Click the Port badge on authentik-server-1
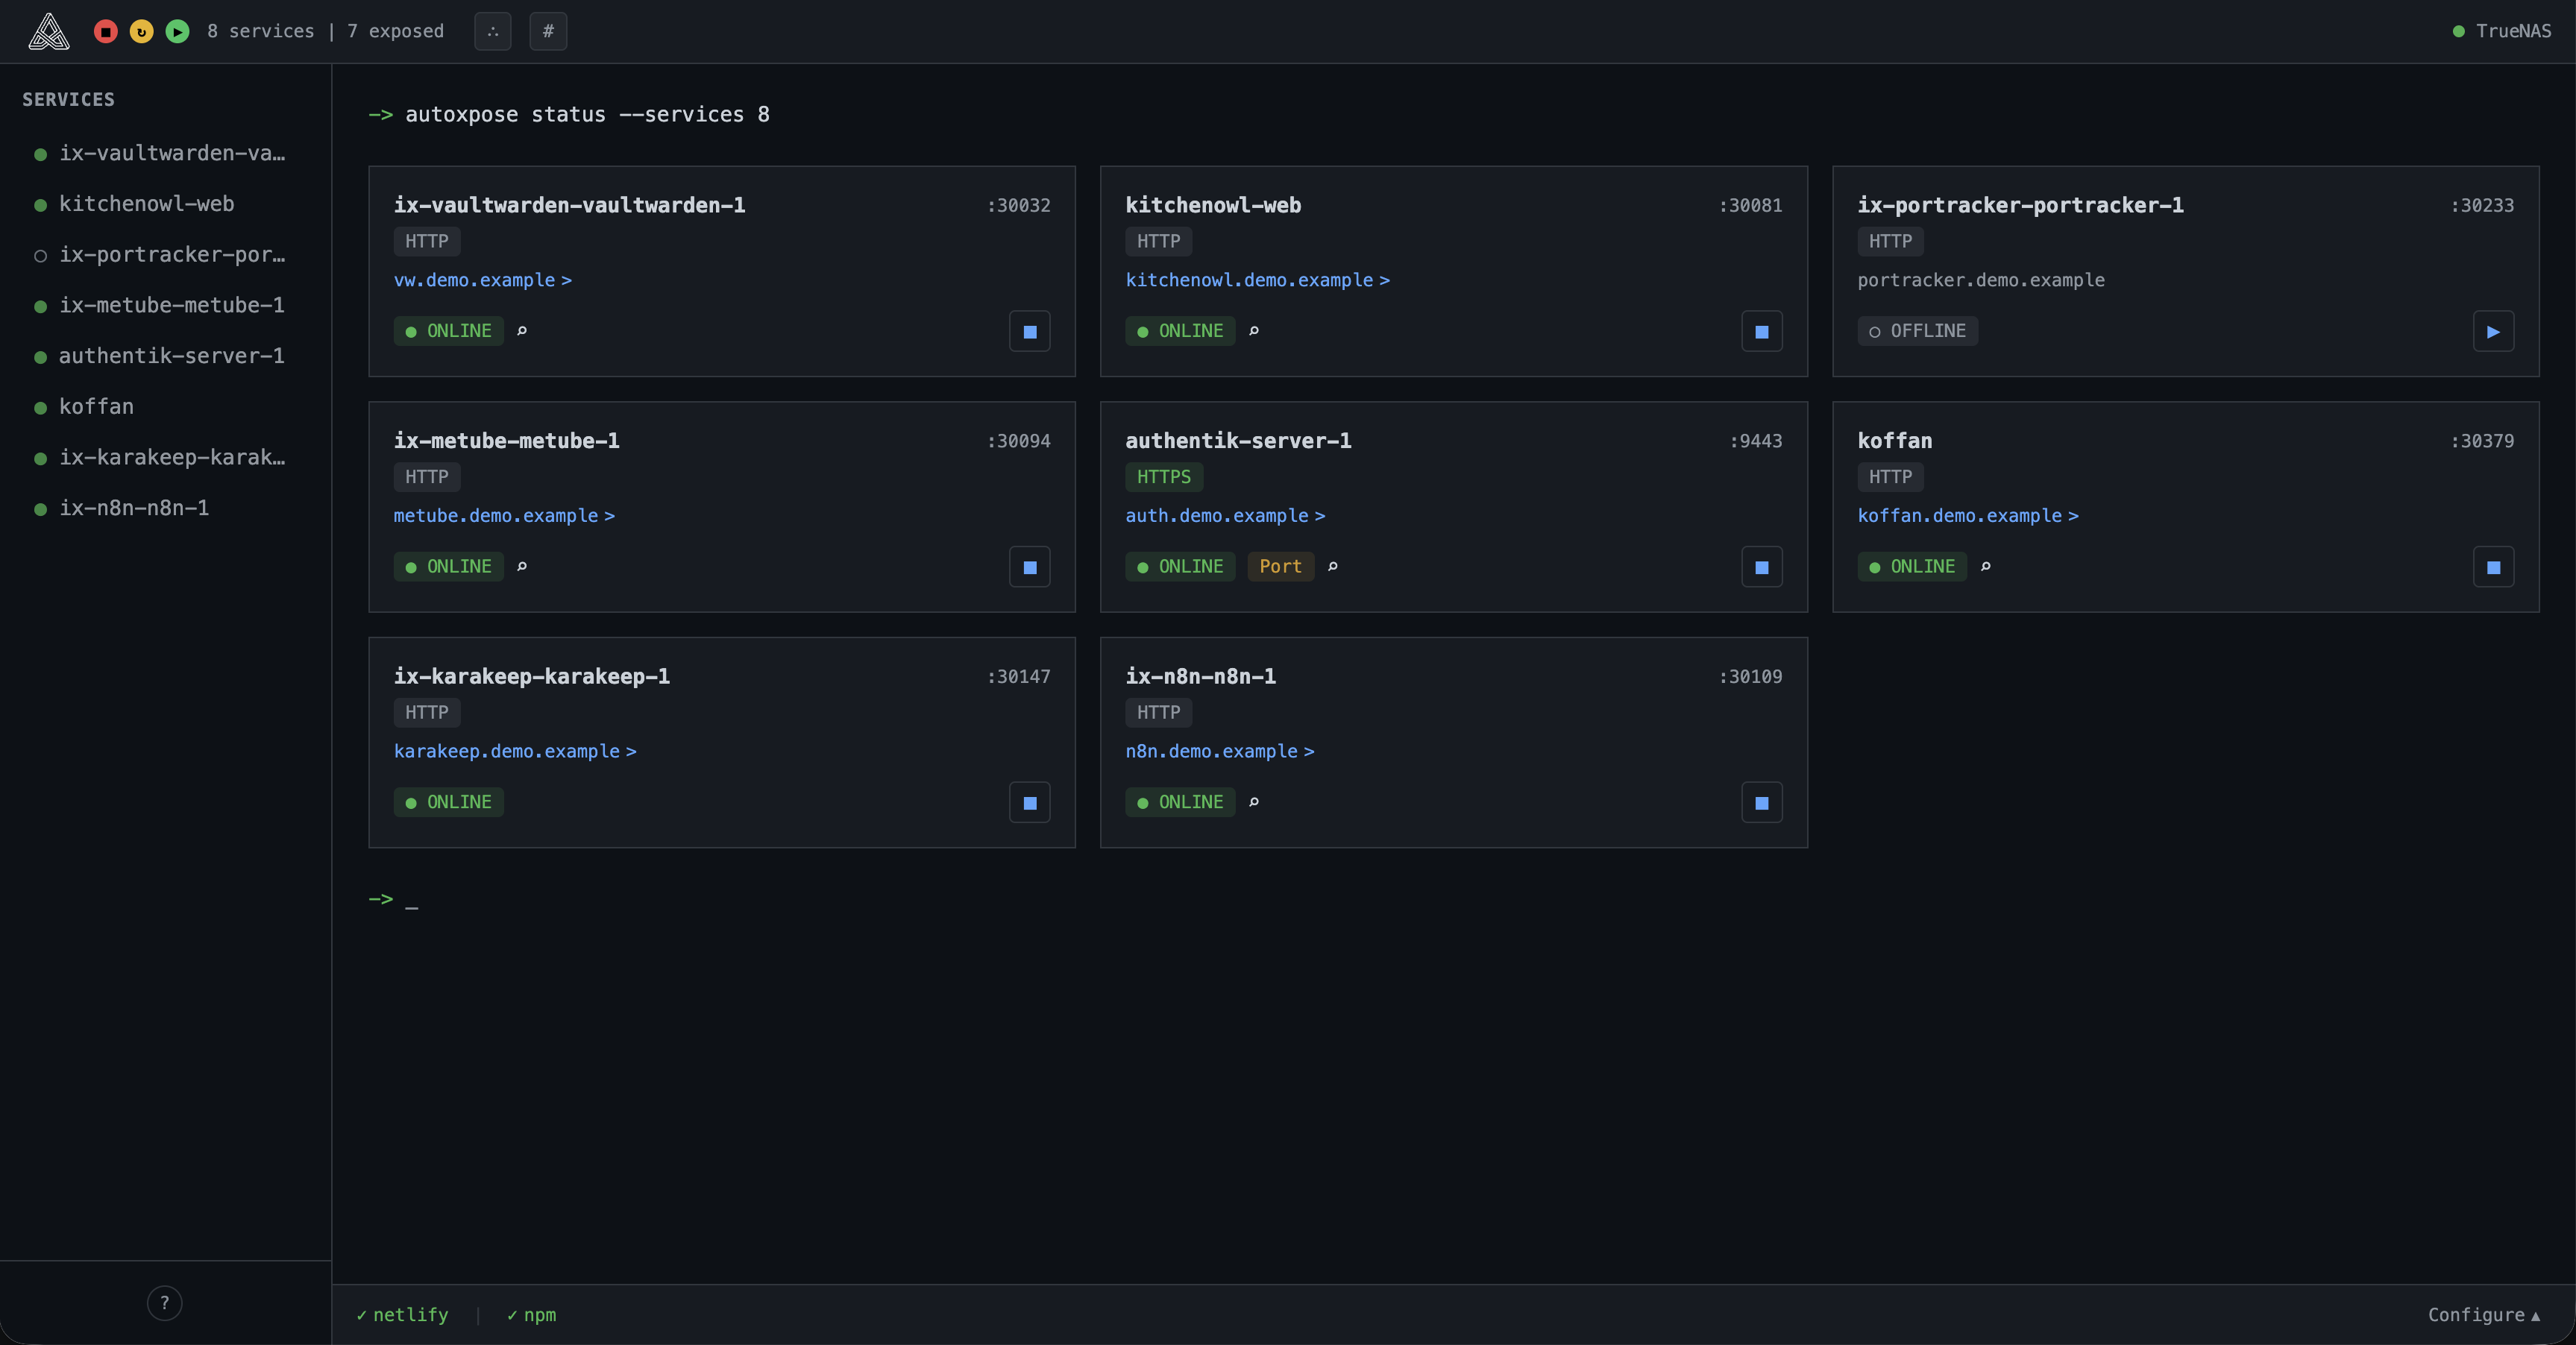Screen dimensions: 2576x1345 [1280, 567]
